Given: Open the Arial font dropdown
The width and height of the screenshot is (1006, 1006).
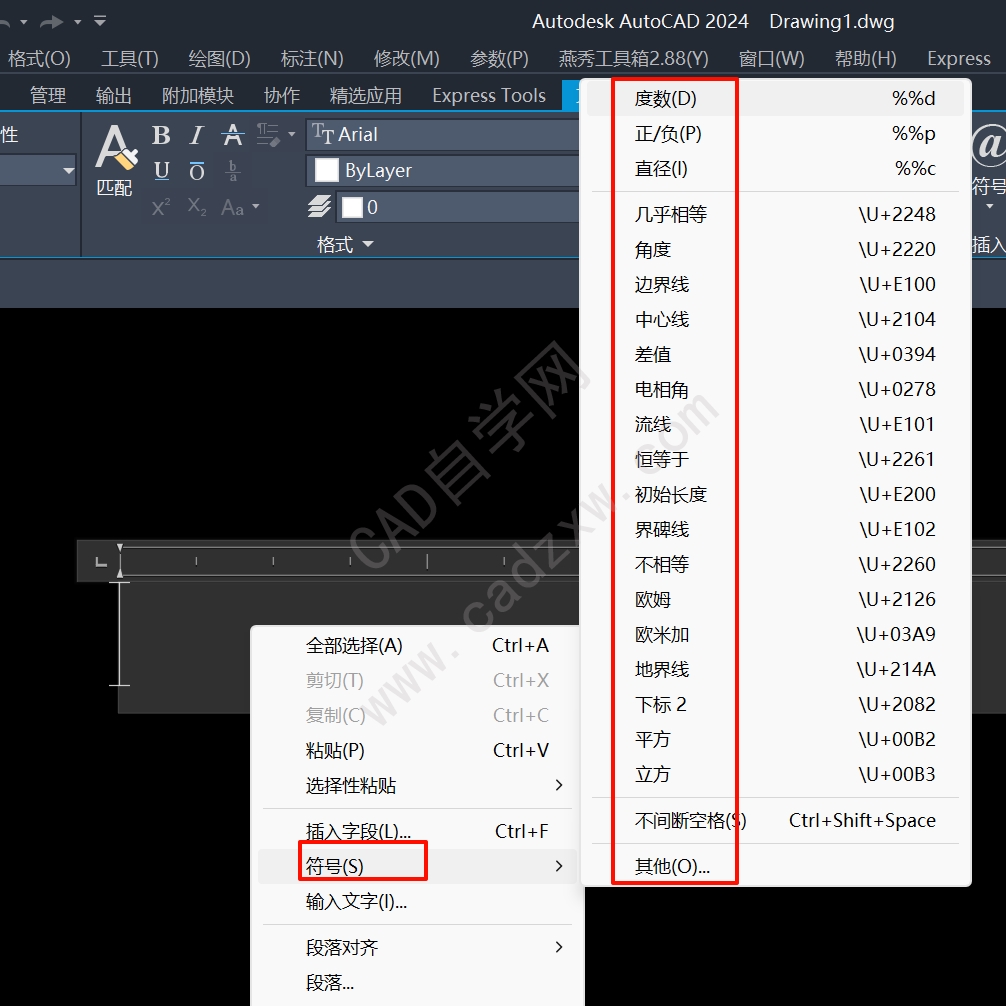Looking at the screenshot, I should 443,135.
